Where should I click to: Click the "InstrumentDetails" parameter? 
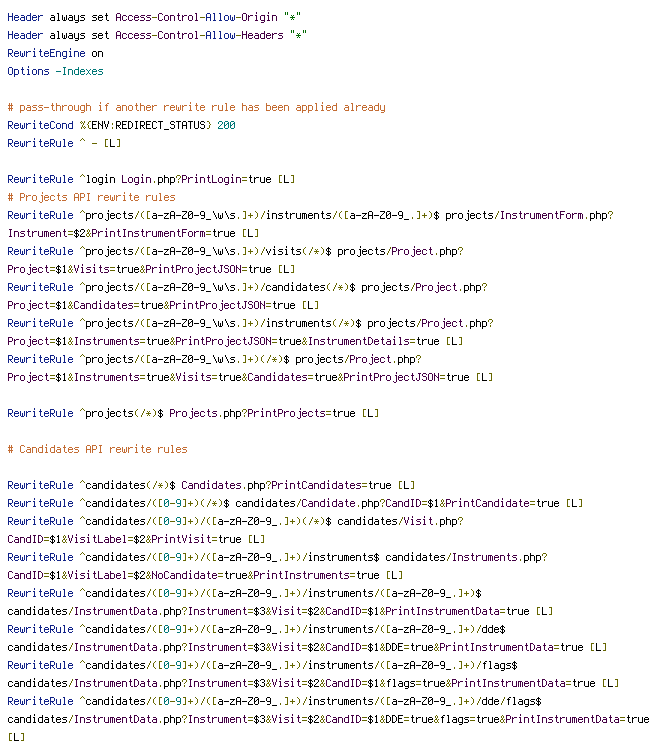click(359, 341)
